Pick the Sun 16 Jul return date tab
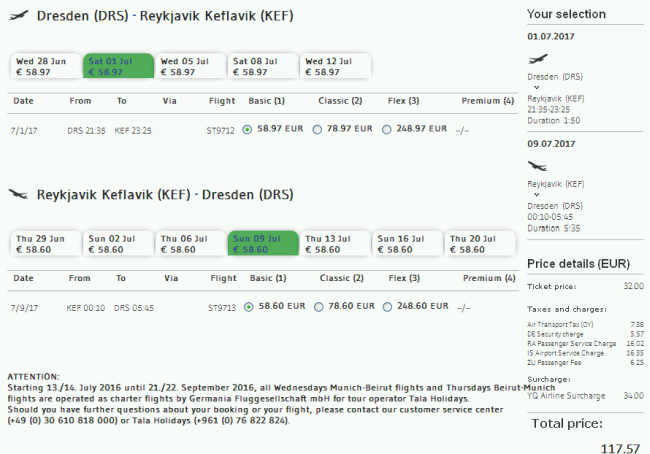Screen dimensions: 650x454 [407, 243]
